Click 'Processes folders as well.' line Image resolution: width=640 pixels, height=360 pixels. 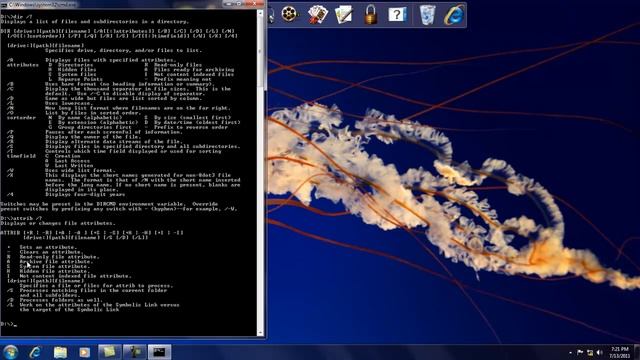coord(61,300)
